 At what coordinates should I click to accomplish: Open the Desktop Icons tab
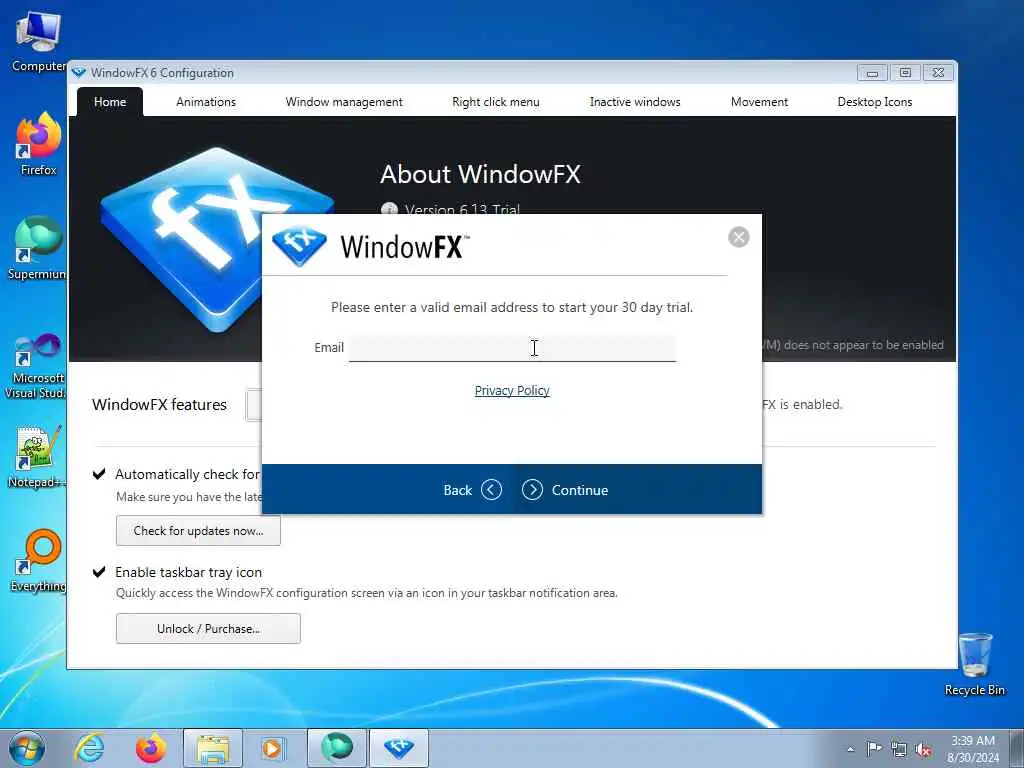874,102
